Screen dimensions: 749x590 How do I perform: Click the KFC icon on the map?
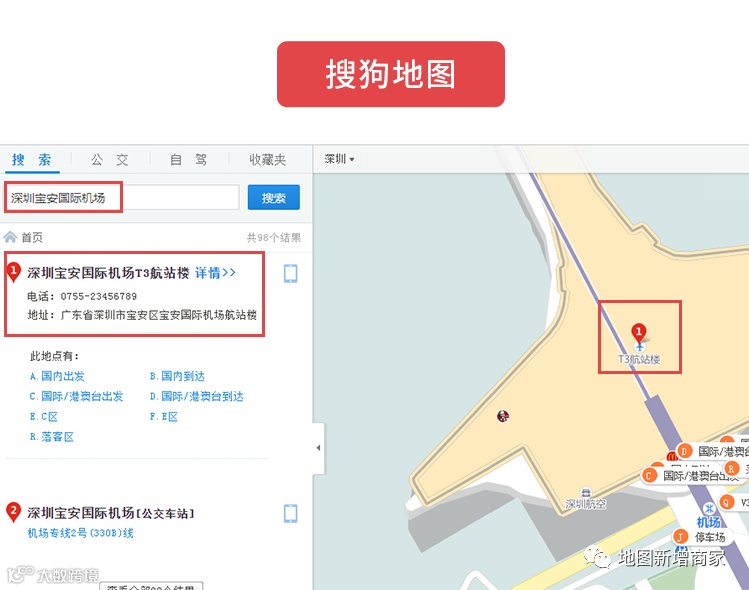[x=503, y=416]
